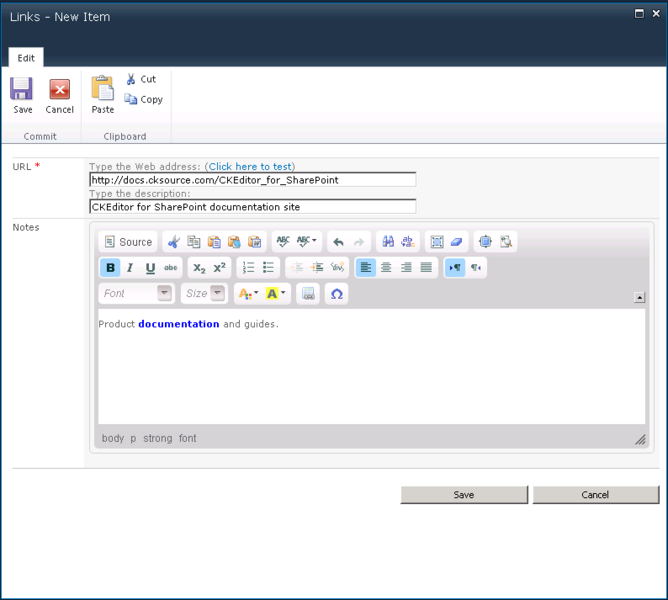This screenshot has height=600, width=668.
Task: Select justify text alignment
Action: pyautogui.click(x=426, y=268)
